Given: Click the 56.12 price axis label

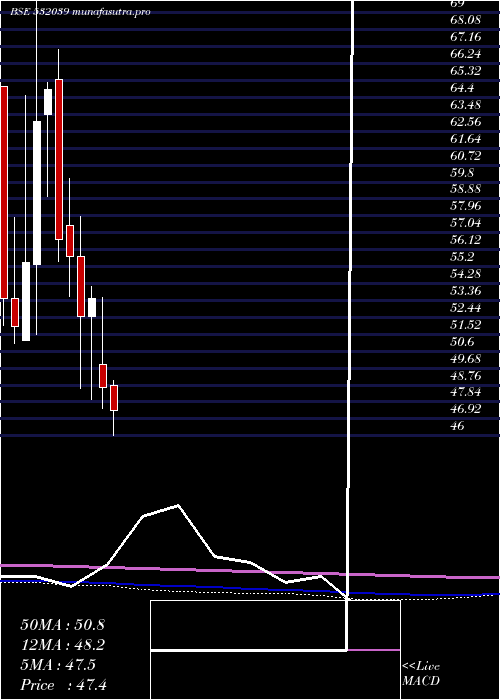Looking at the screenshot, I should (x=466, y=241).
